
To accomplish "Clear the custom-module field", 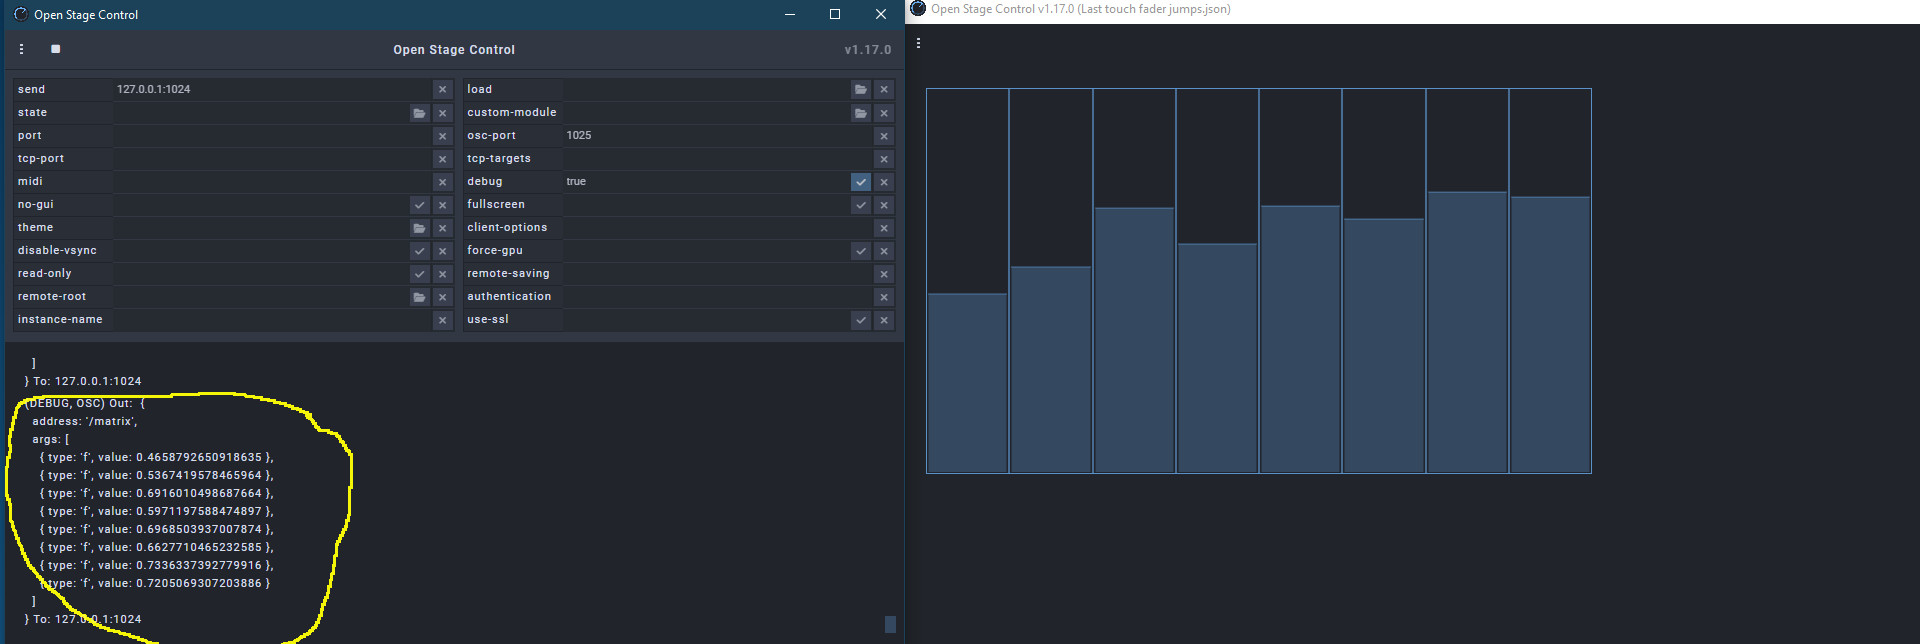I will tap(884, 113).
